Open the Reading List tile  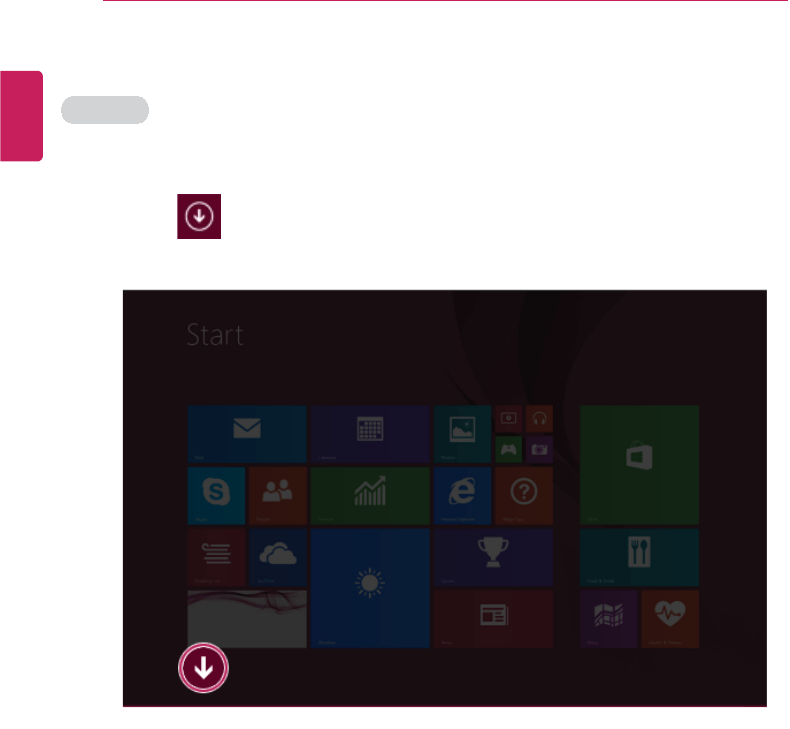(216, 557)
